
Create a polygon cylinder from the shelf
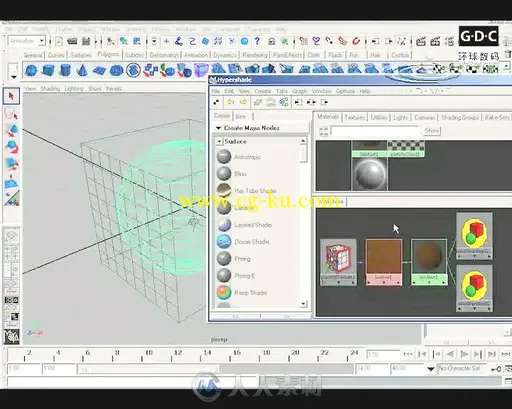[x=65, y=70]
